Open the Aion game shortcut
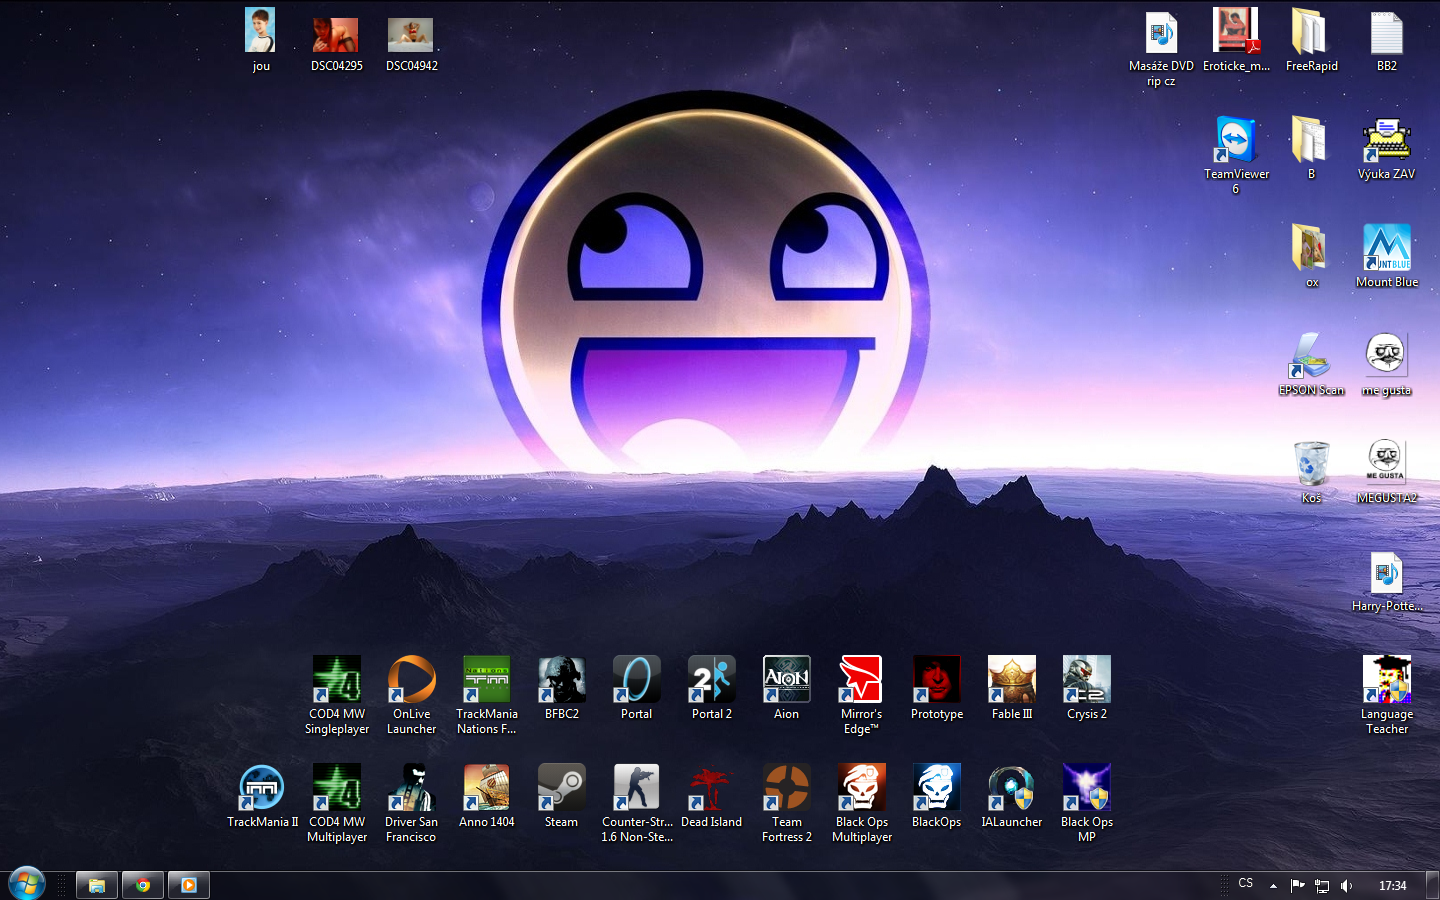Image resolution: width=1440 pixels, height=900 pixels. (x=787, y=688)
